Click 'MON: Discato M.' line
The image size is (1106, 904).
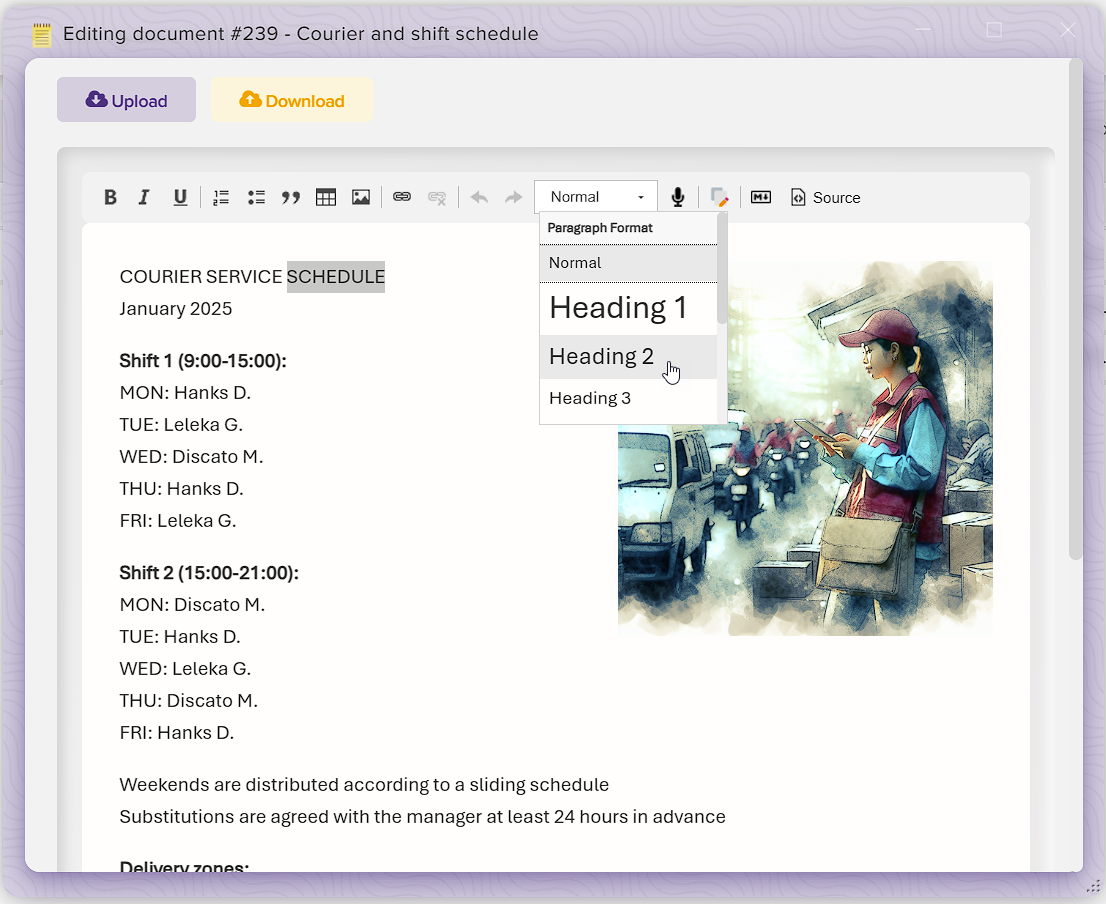click(x=193, y=605)
